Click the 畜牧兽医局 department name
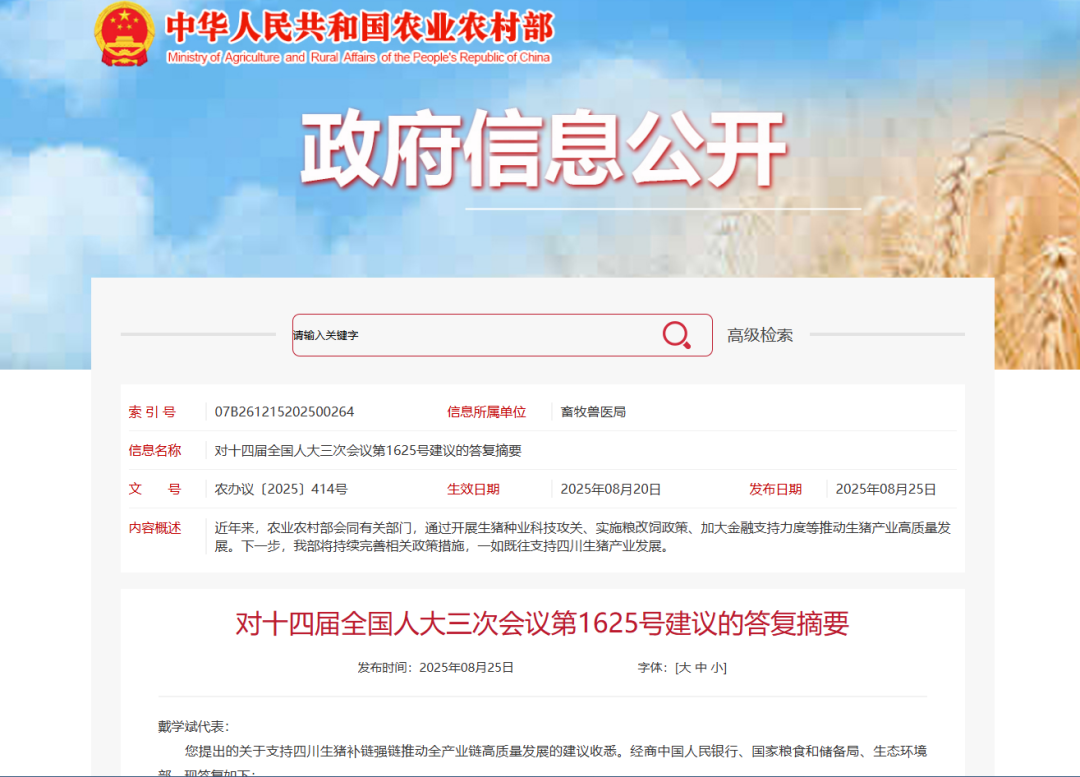Image resolution: width=1080 pixels, height=777 pixels. [593, 412]
